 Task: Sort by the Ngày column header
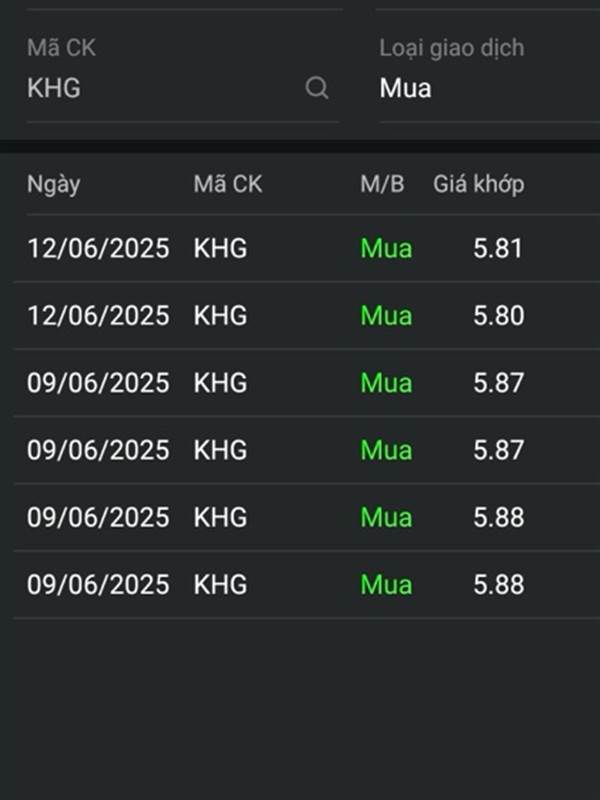pyautogui.click(x=53, y=184)
